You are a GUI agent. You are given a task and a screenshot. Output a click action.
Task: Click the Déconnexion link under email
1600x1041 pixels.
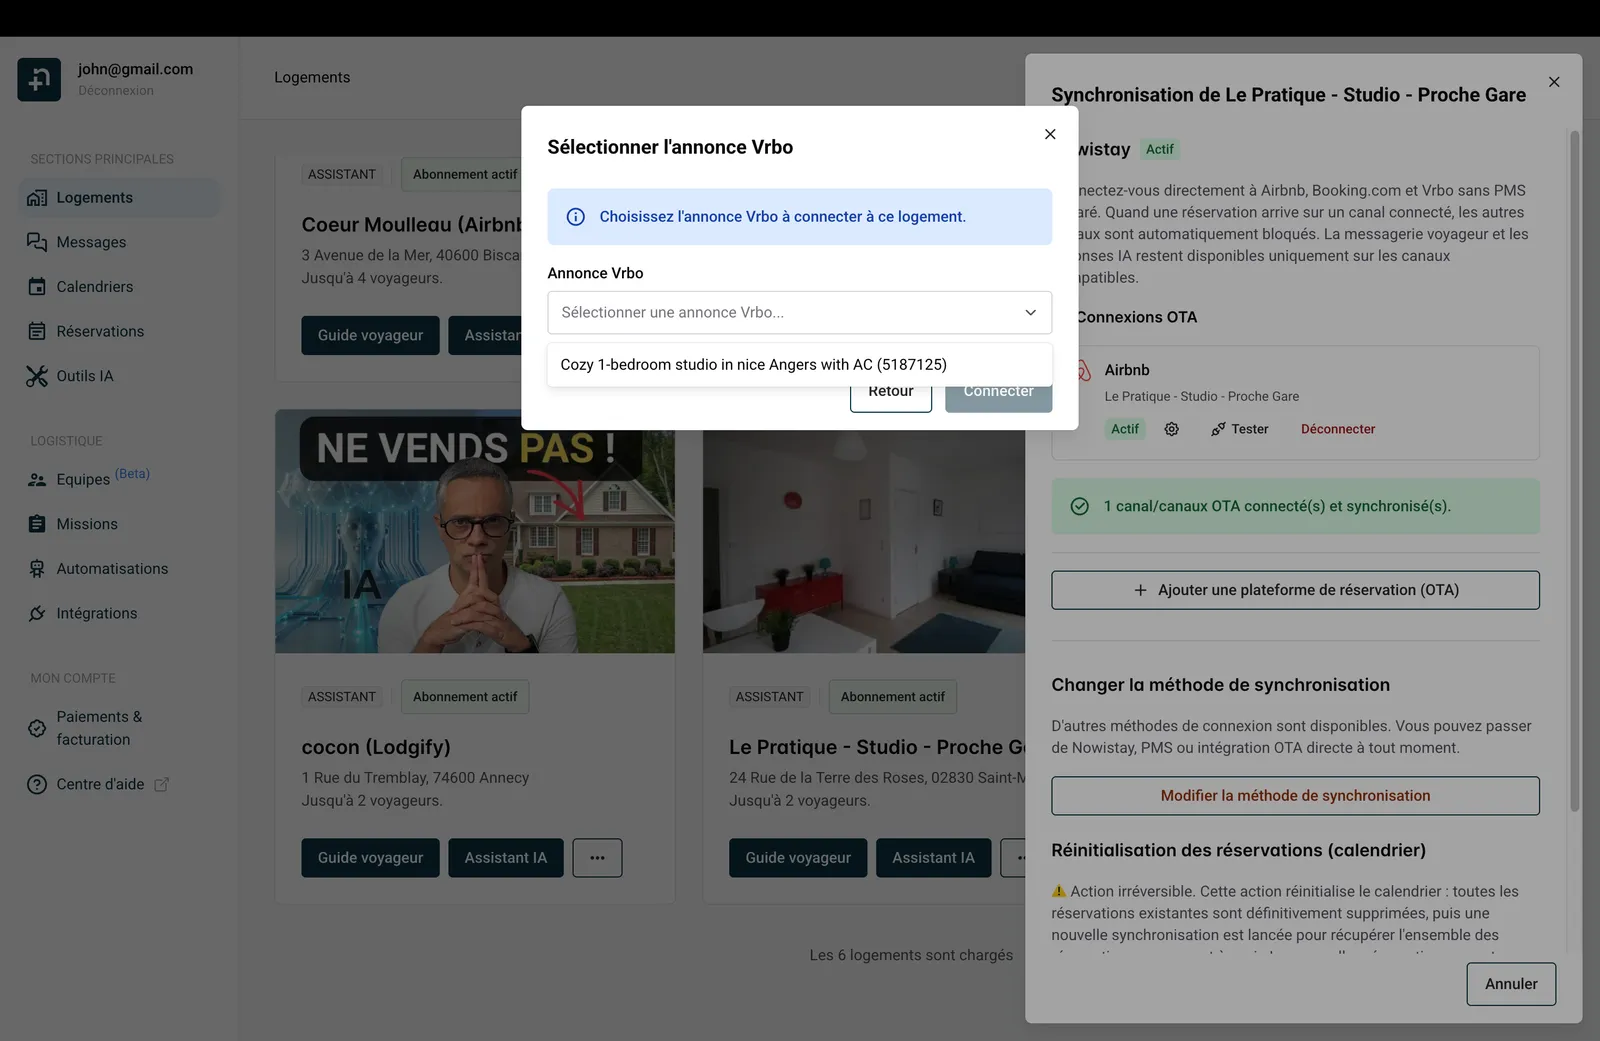[116, 91]
